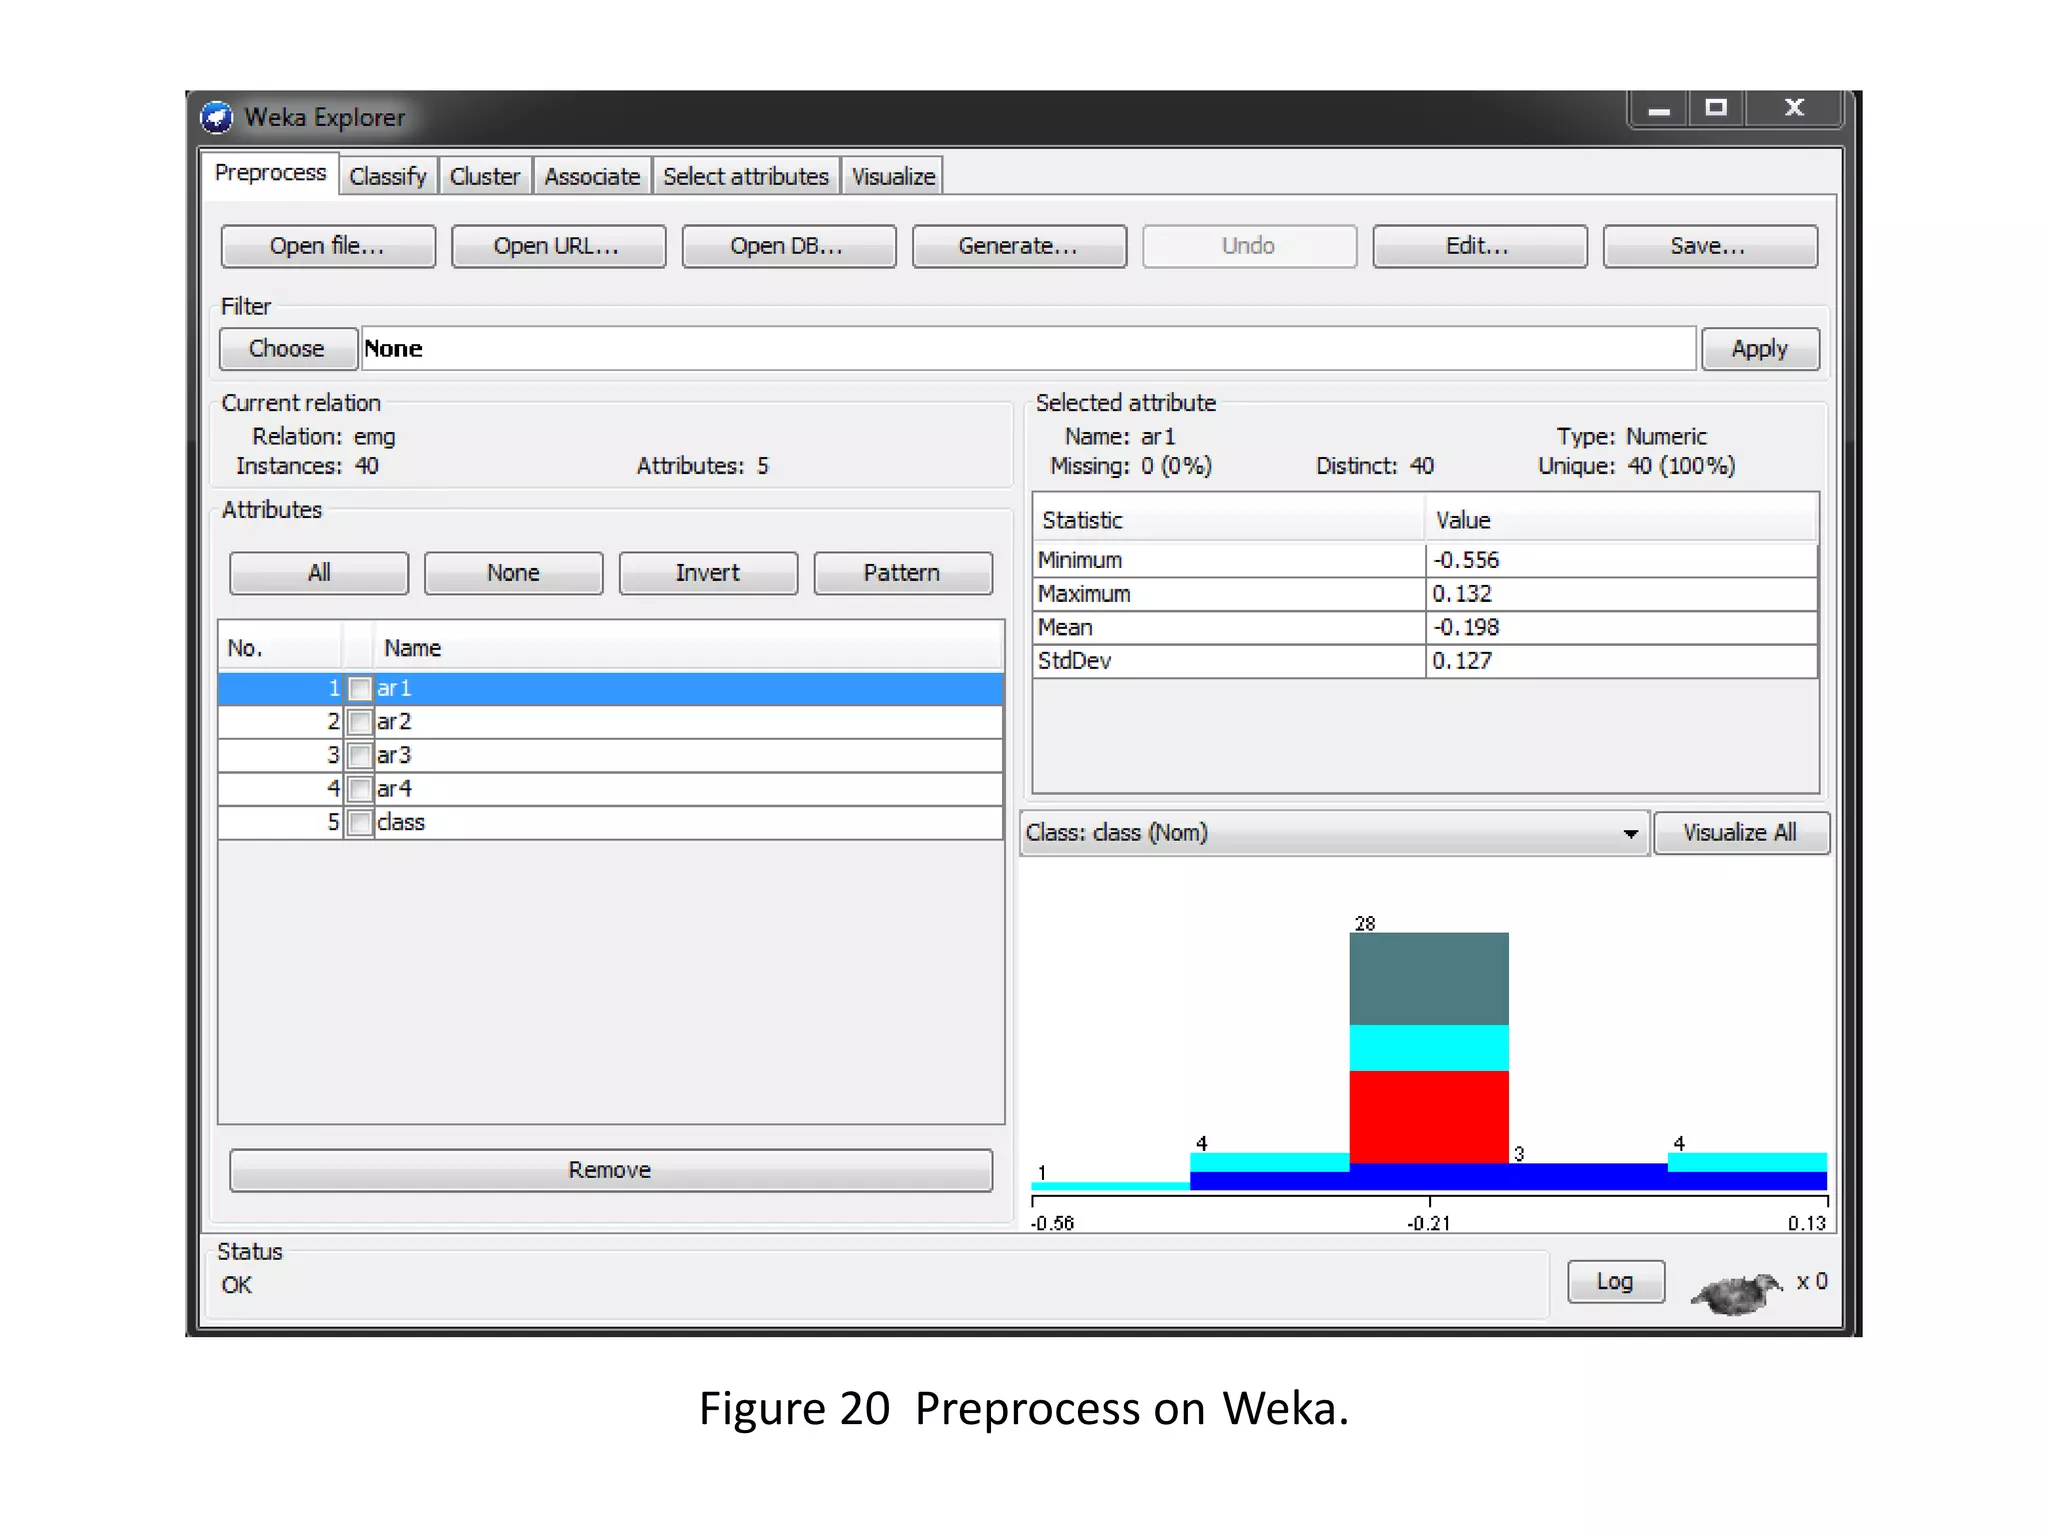Click the Maximum value 0.132 cell
2048x1536 pixels.
(x=1621, y=594)
